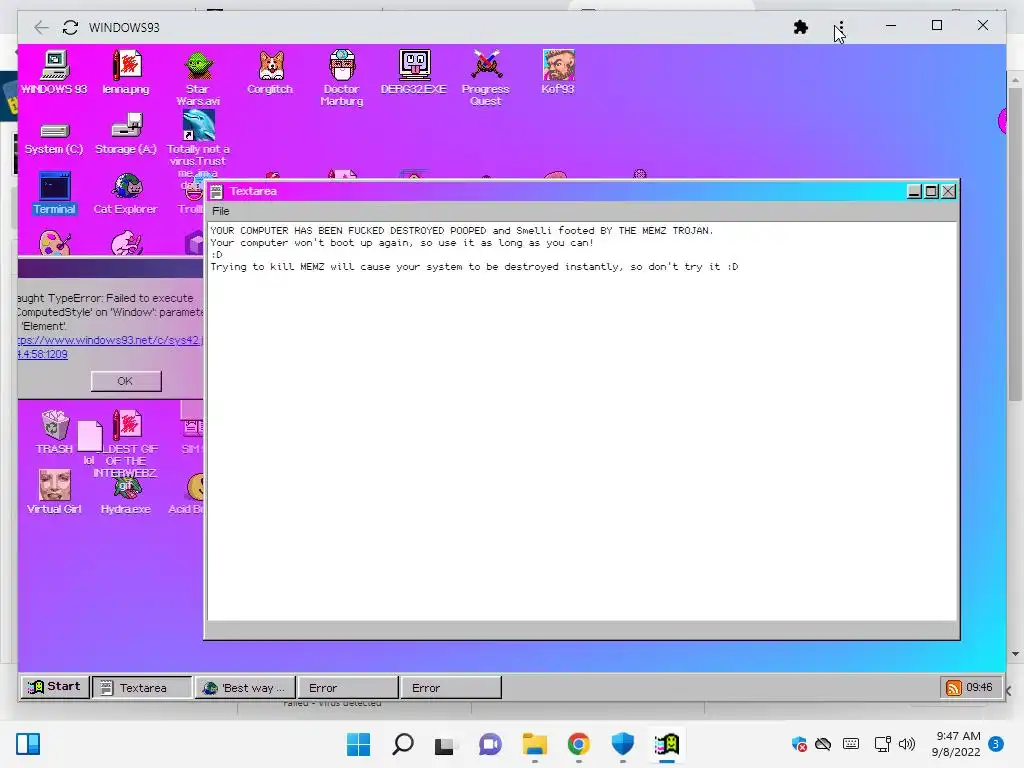Reload the WINDOWS93 page

click(x=71, y=27)
